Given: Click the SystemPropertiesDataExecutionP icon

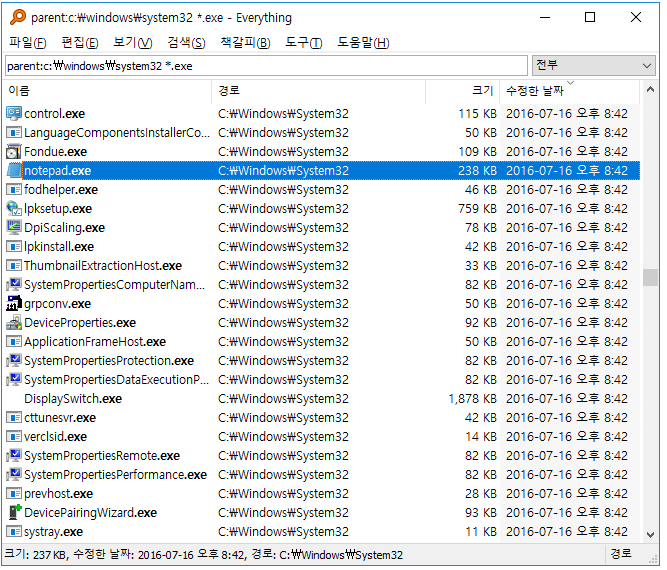Looking at the screenshot, I should (14, 379).
